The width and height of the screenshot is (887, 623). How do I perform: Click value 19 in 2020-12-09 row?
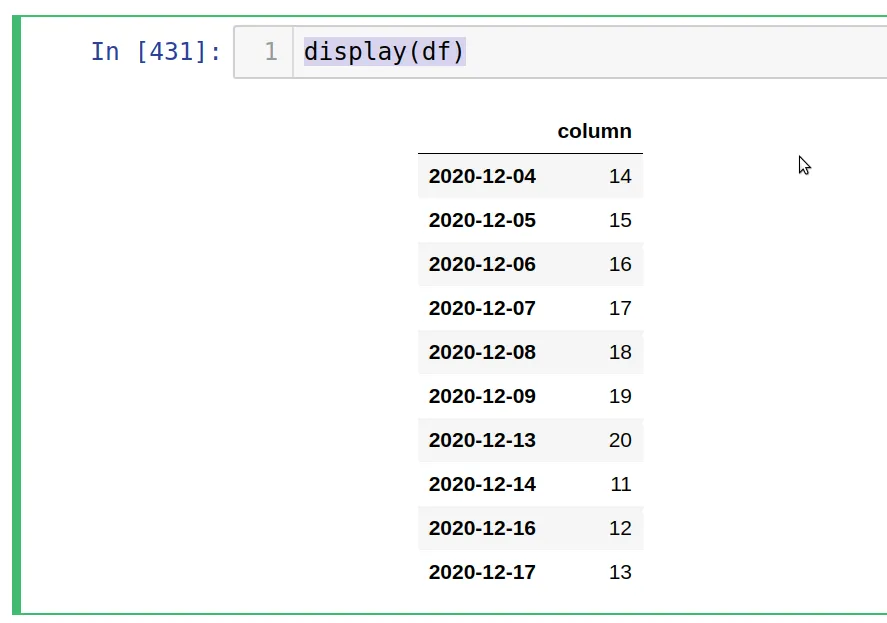click(620, 397)
